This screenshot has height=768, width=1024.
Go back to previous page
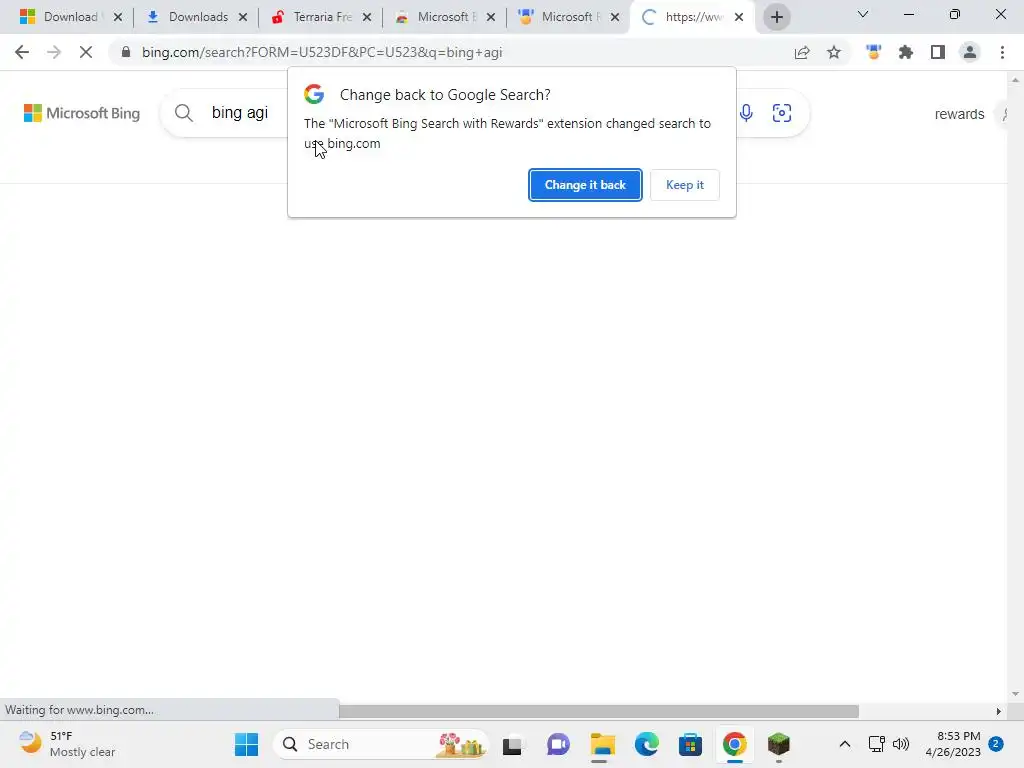click(x=22, y=52)
